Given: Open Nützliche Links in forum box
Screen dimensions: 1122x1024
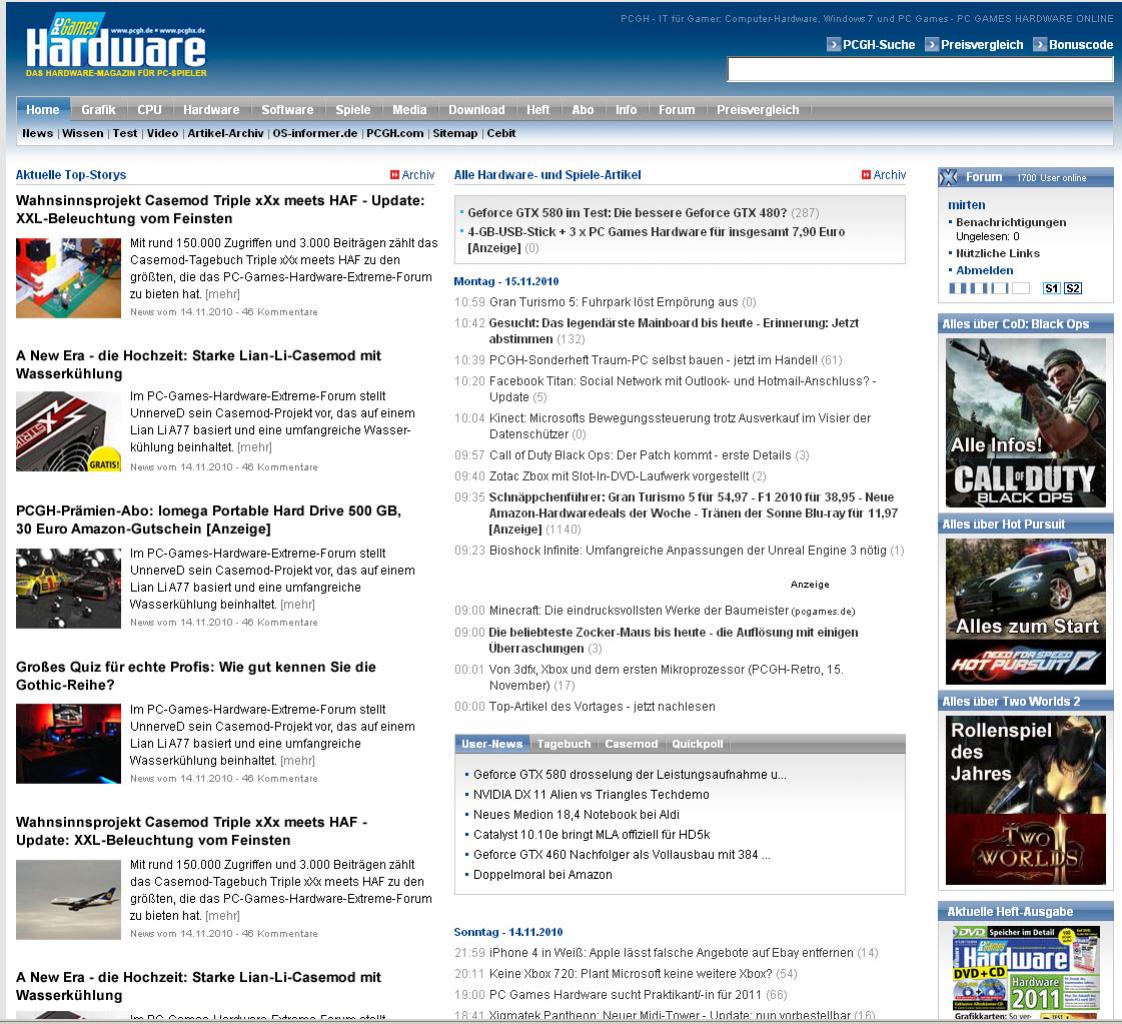Looking at the screenshot, I should click(x=997, y=253).
